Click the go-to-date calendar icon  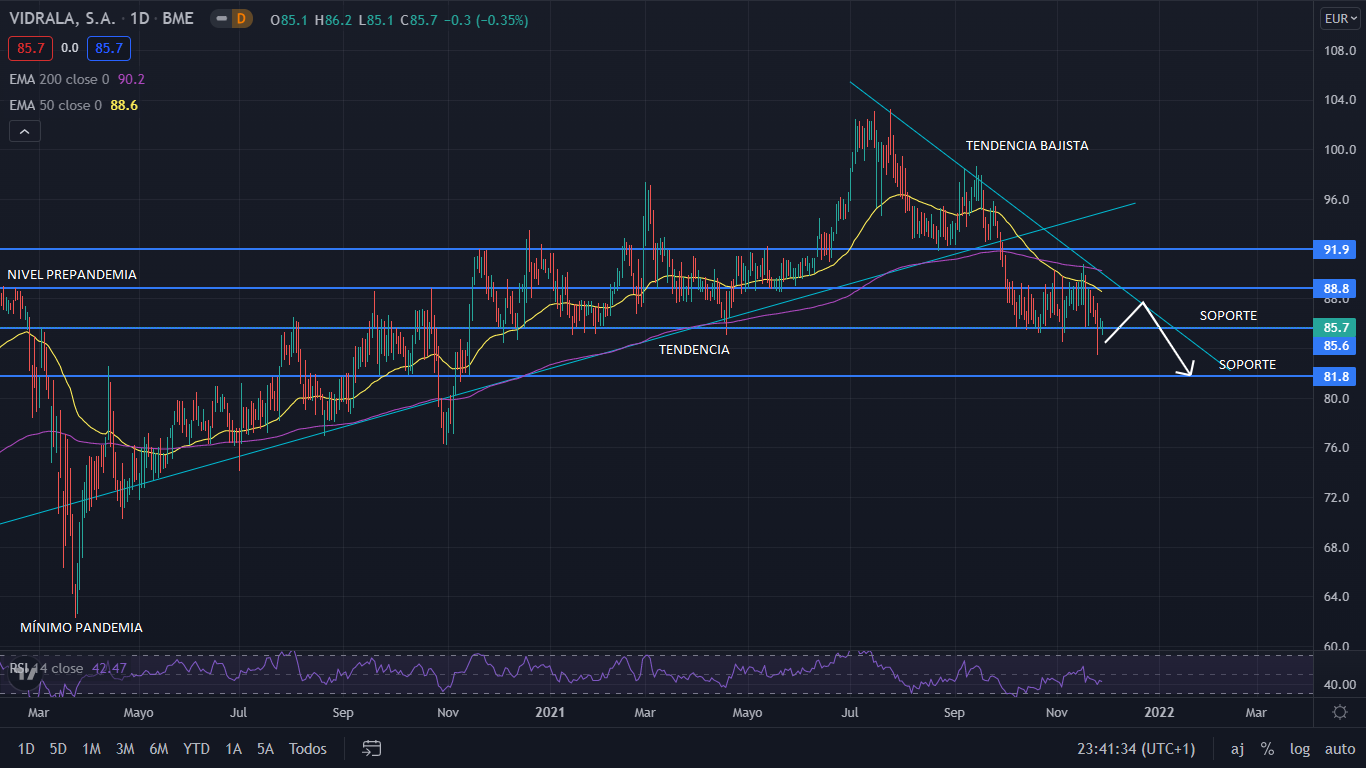point(372,748)
